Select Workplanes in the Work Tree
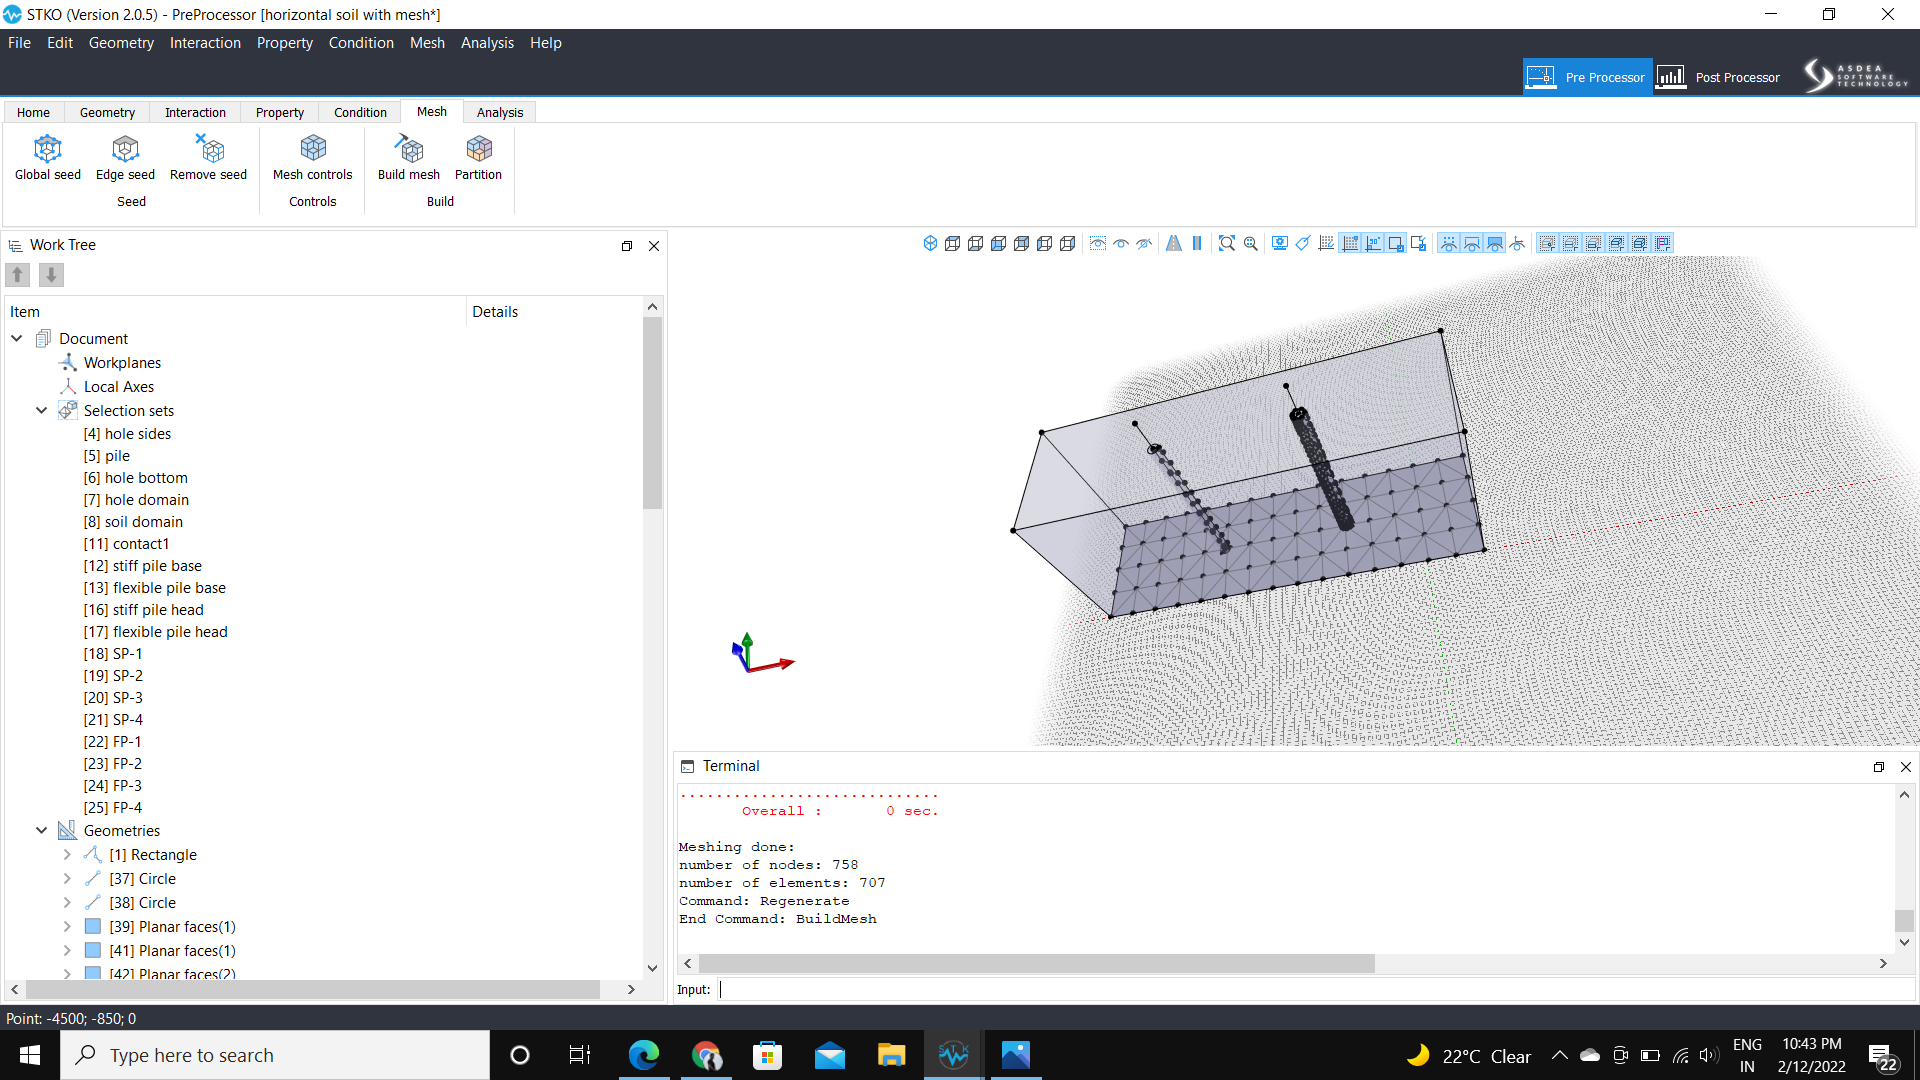The width and height of the screenshot is (1920, 1080). coord(122,362)
